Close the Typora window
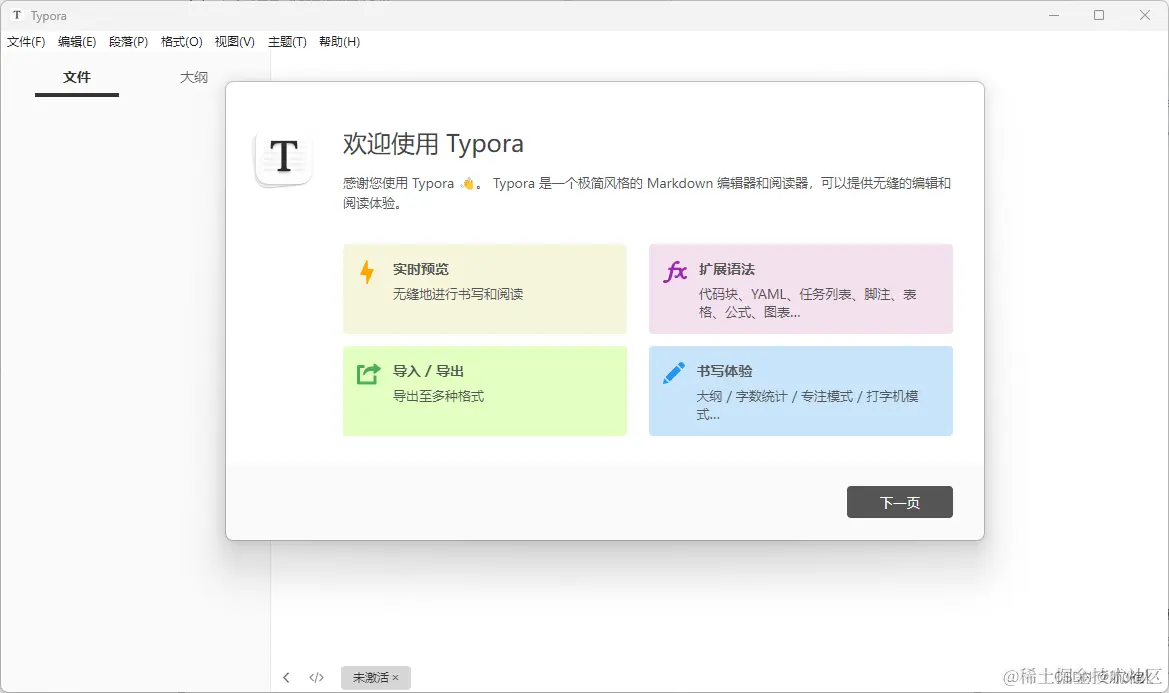1169x693 pixels. click(x=1145, y=16)
